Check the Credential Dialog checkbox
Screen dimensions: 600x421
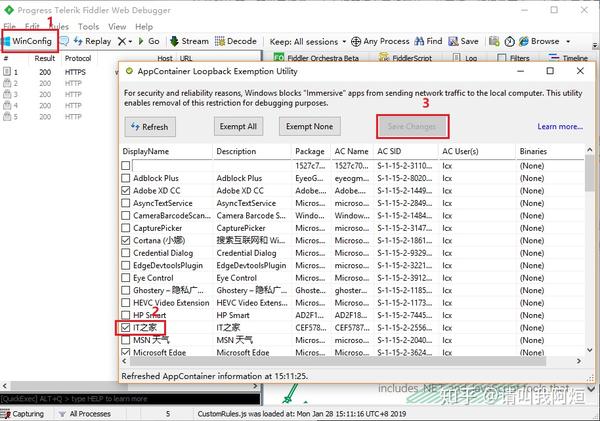click(126, 253)
